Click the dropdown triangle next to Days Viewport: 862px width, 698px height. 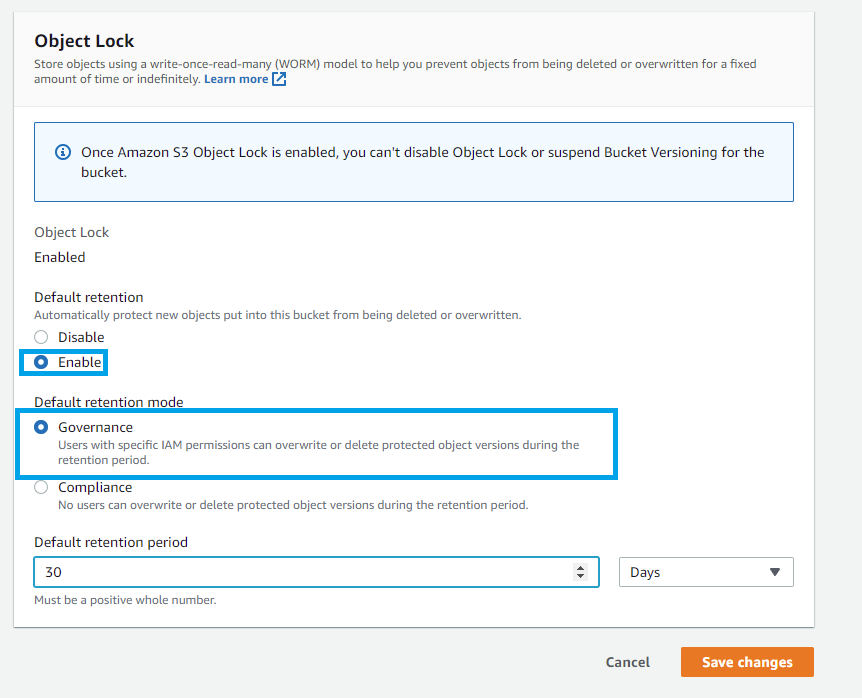tap(775, 572)
